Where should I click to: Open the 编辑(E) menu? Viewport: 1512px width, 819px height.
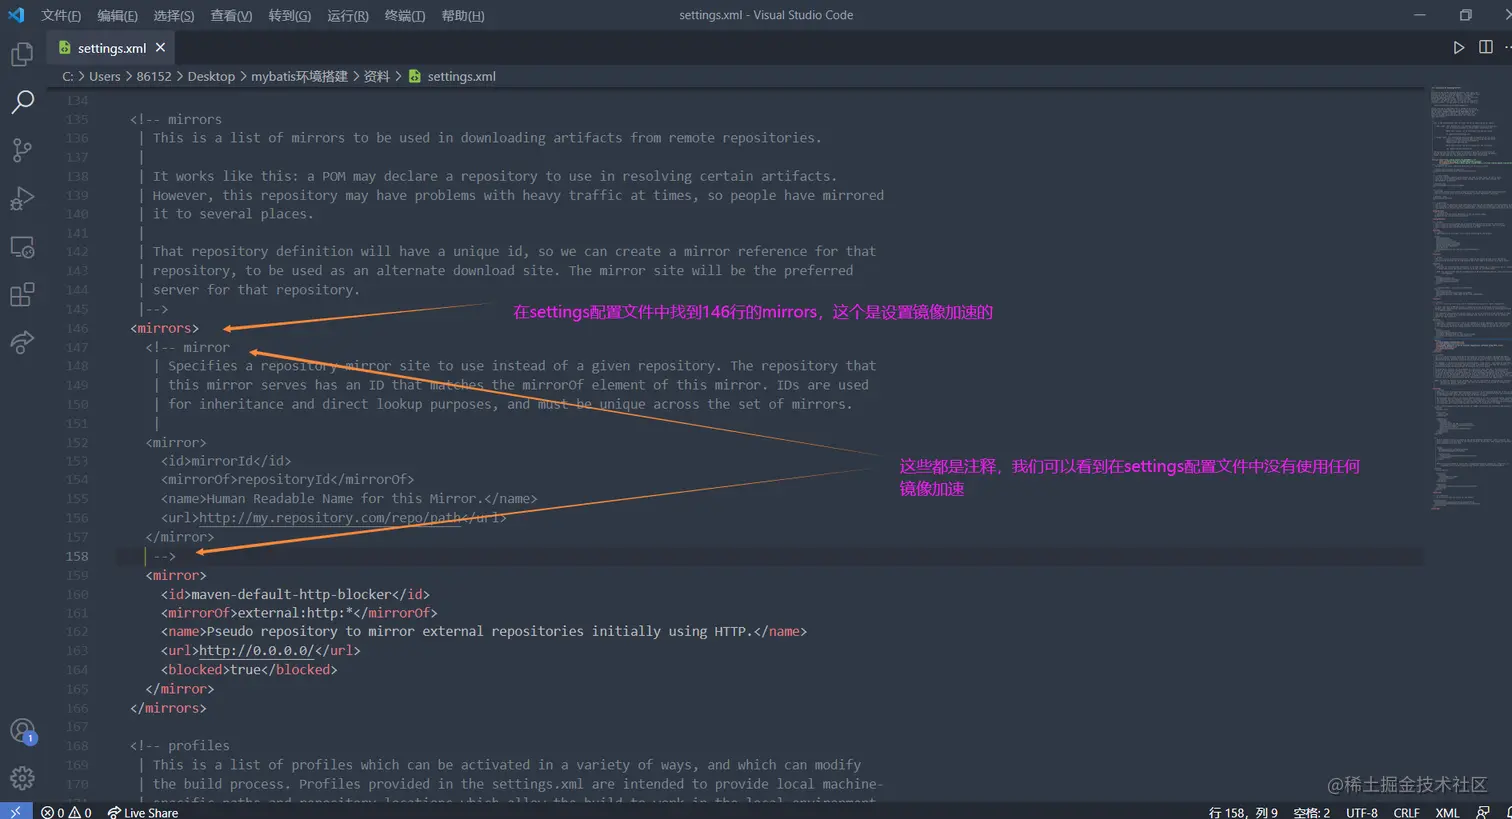[x=117, y=15]
